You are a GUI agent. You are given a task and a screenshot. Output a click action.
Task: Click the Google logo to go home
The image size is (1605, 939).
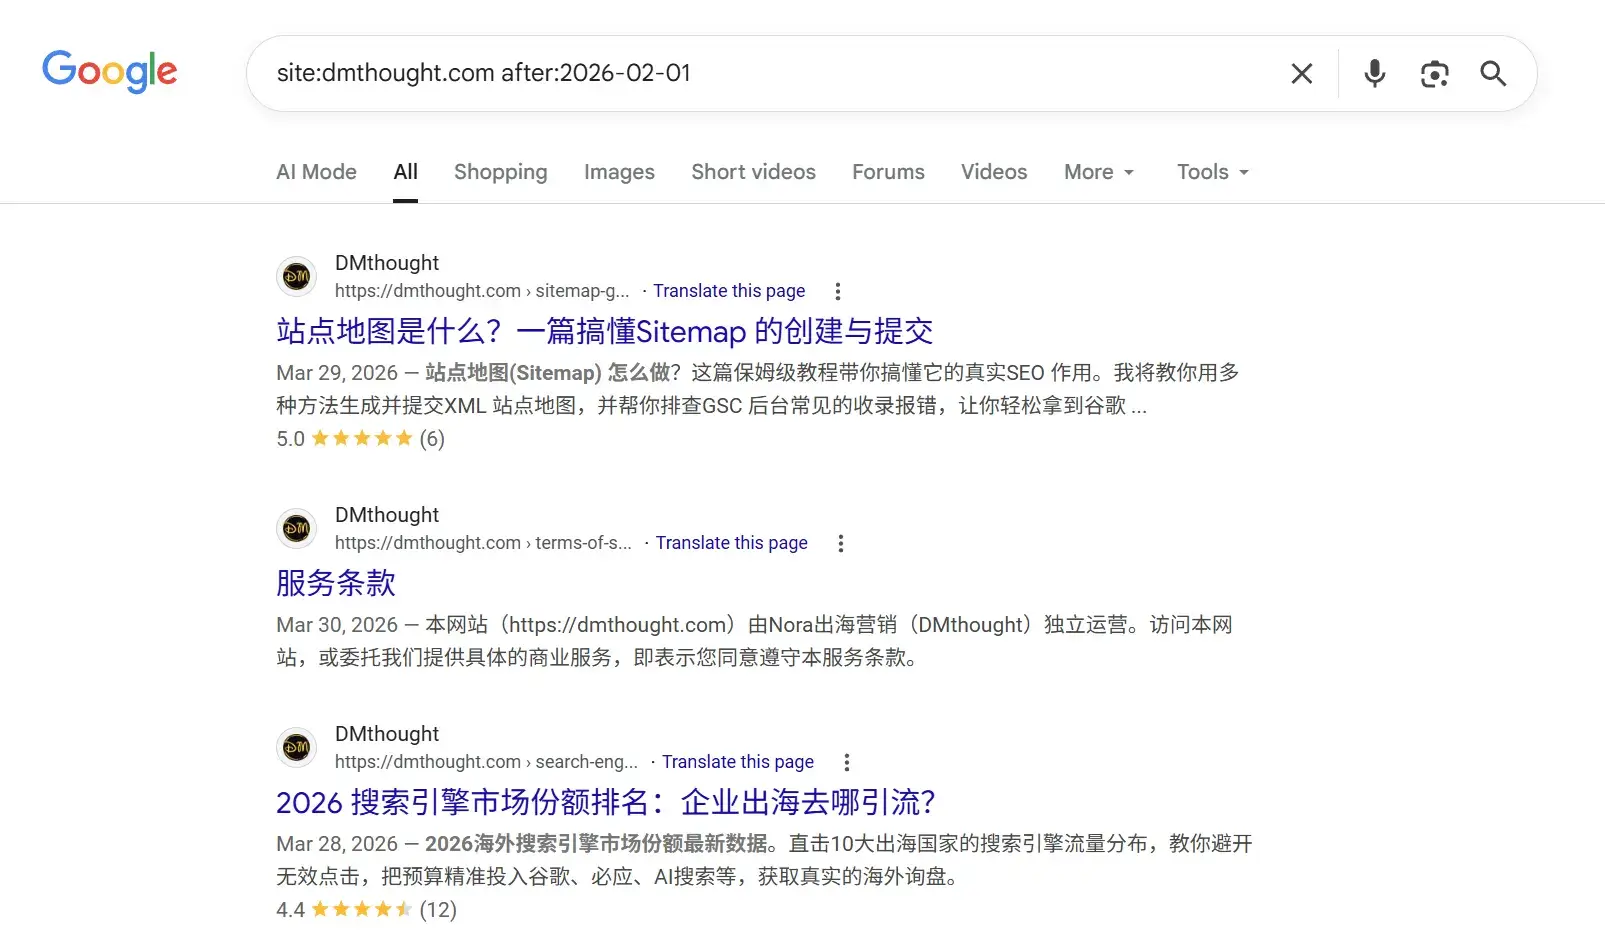[x=110, y=71]
